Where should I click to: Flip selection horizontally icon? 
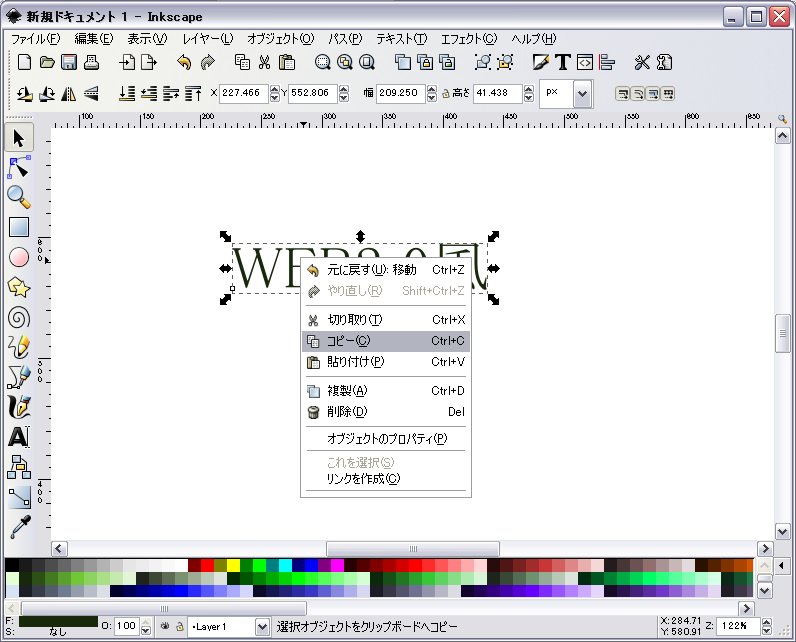69,93
